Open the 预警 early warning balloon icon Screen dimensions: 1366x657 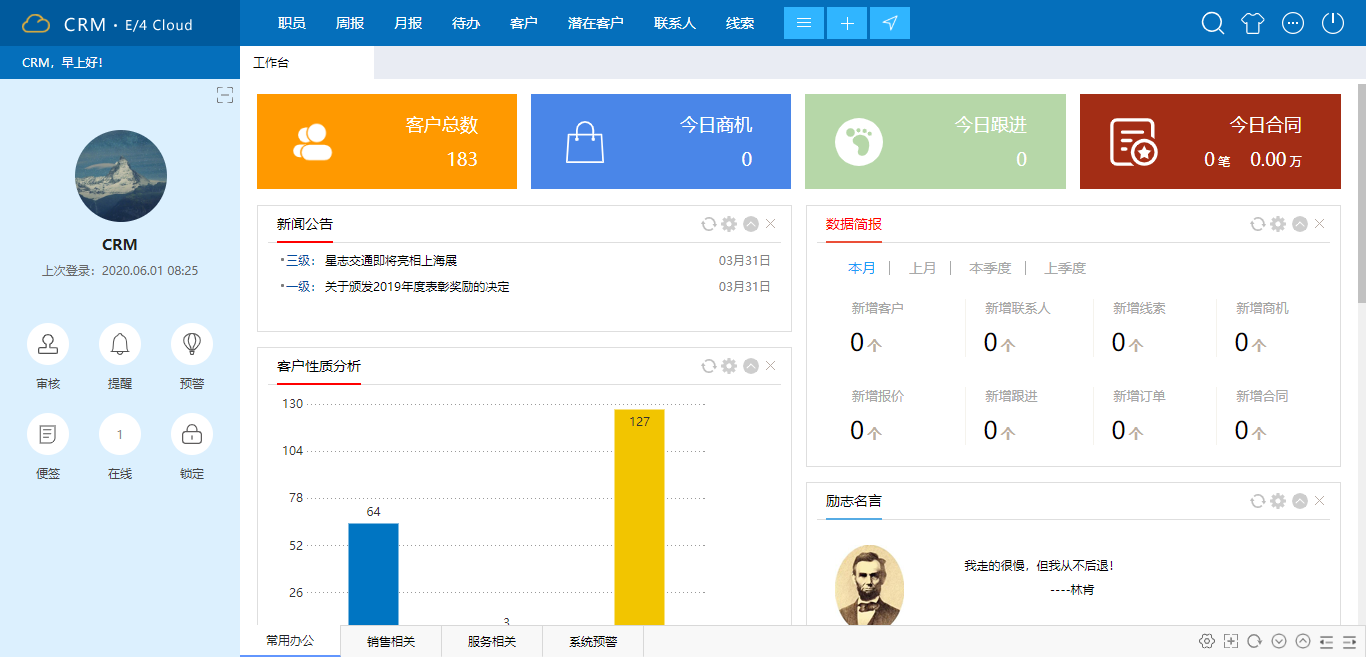click(191, 344)
